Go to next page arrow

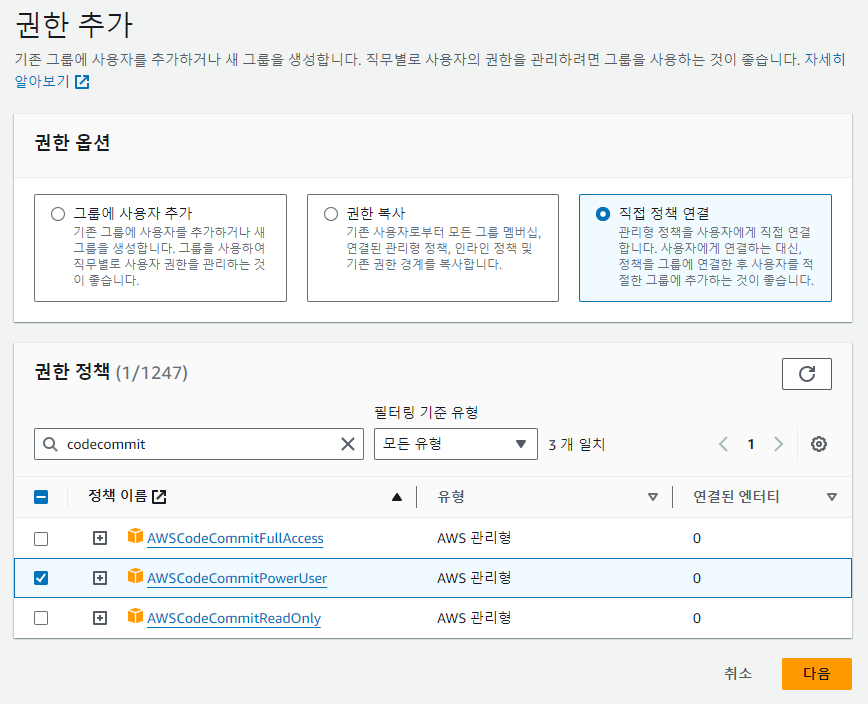point(778,444)
